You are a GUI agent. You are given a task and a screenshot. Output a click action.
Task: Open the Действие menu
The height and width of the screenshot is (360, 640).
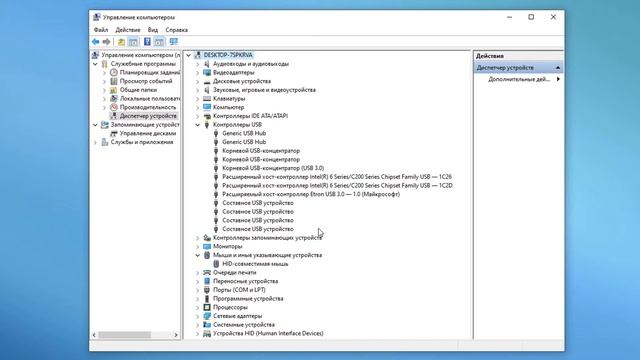(128, 30)
